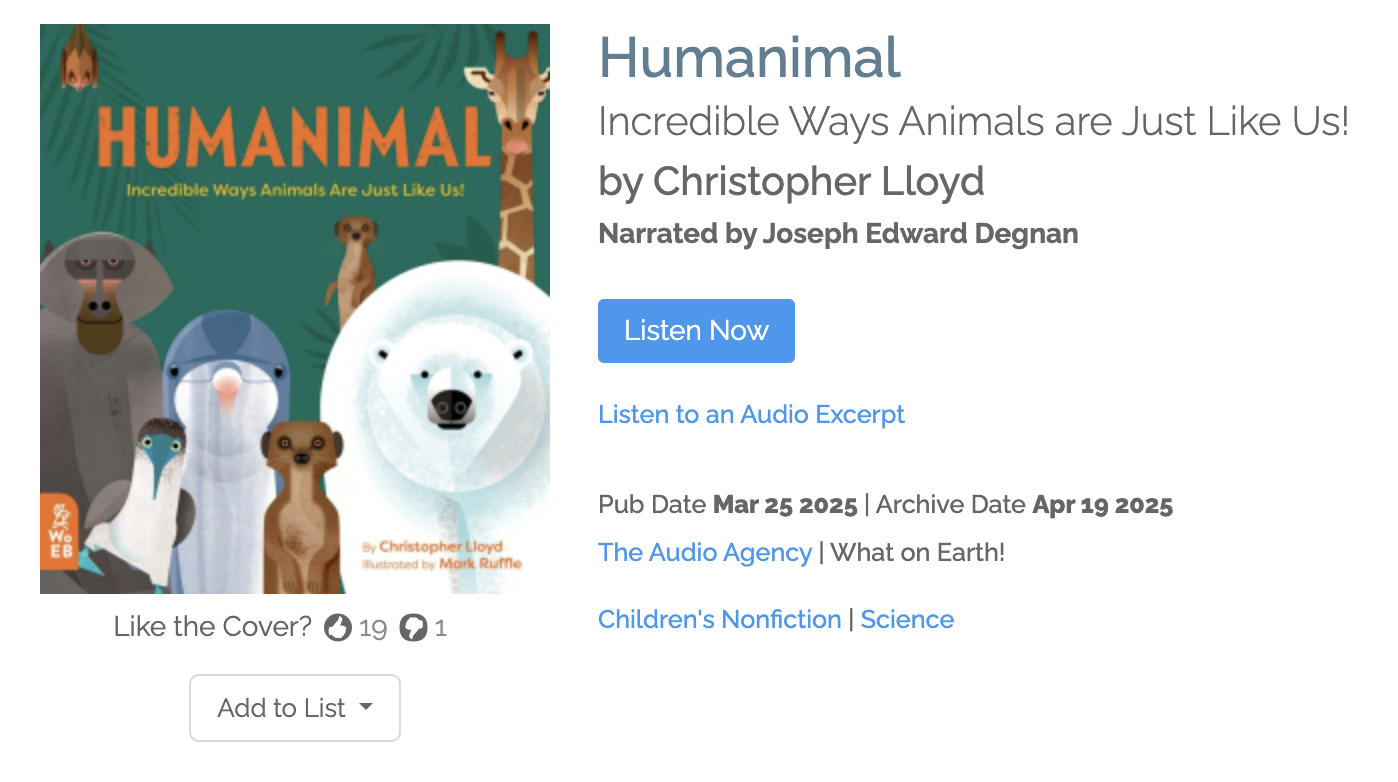Click the thumbs-up icon for the cover
The height and width of the screenshot is (782, 1398).
pyautogui.click(x=338, y=628)
